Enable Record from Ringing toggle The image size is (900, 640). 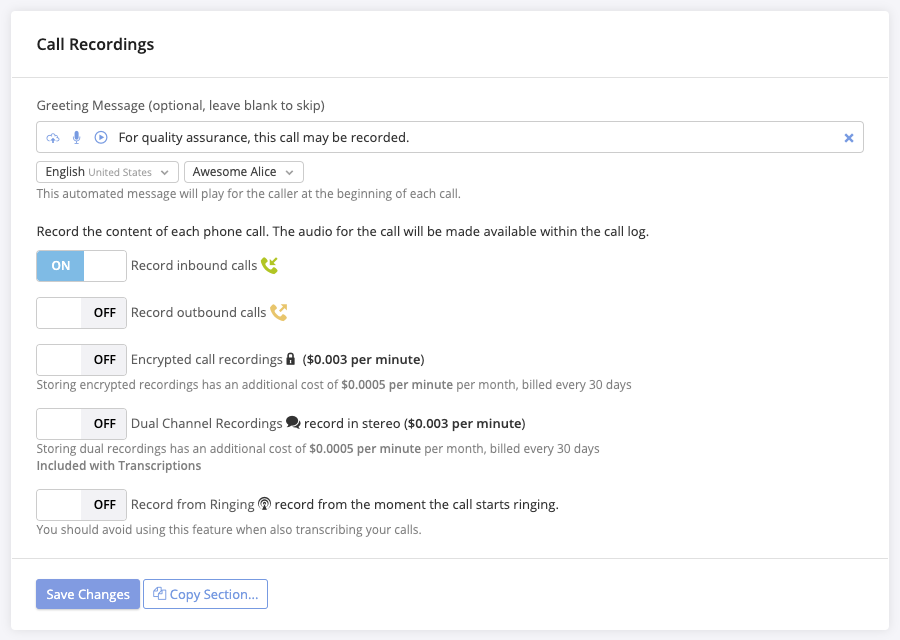point(82,505)
